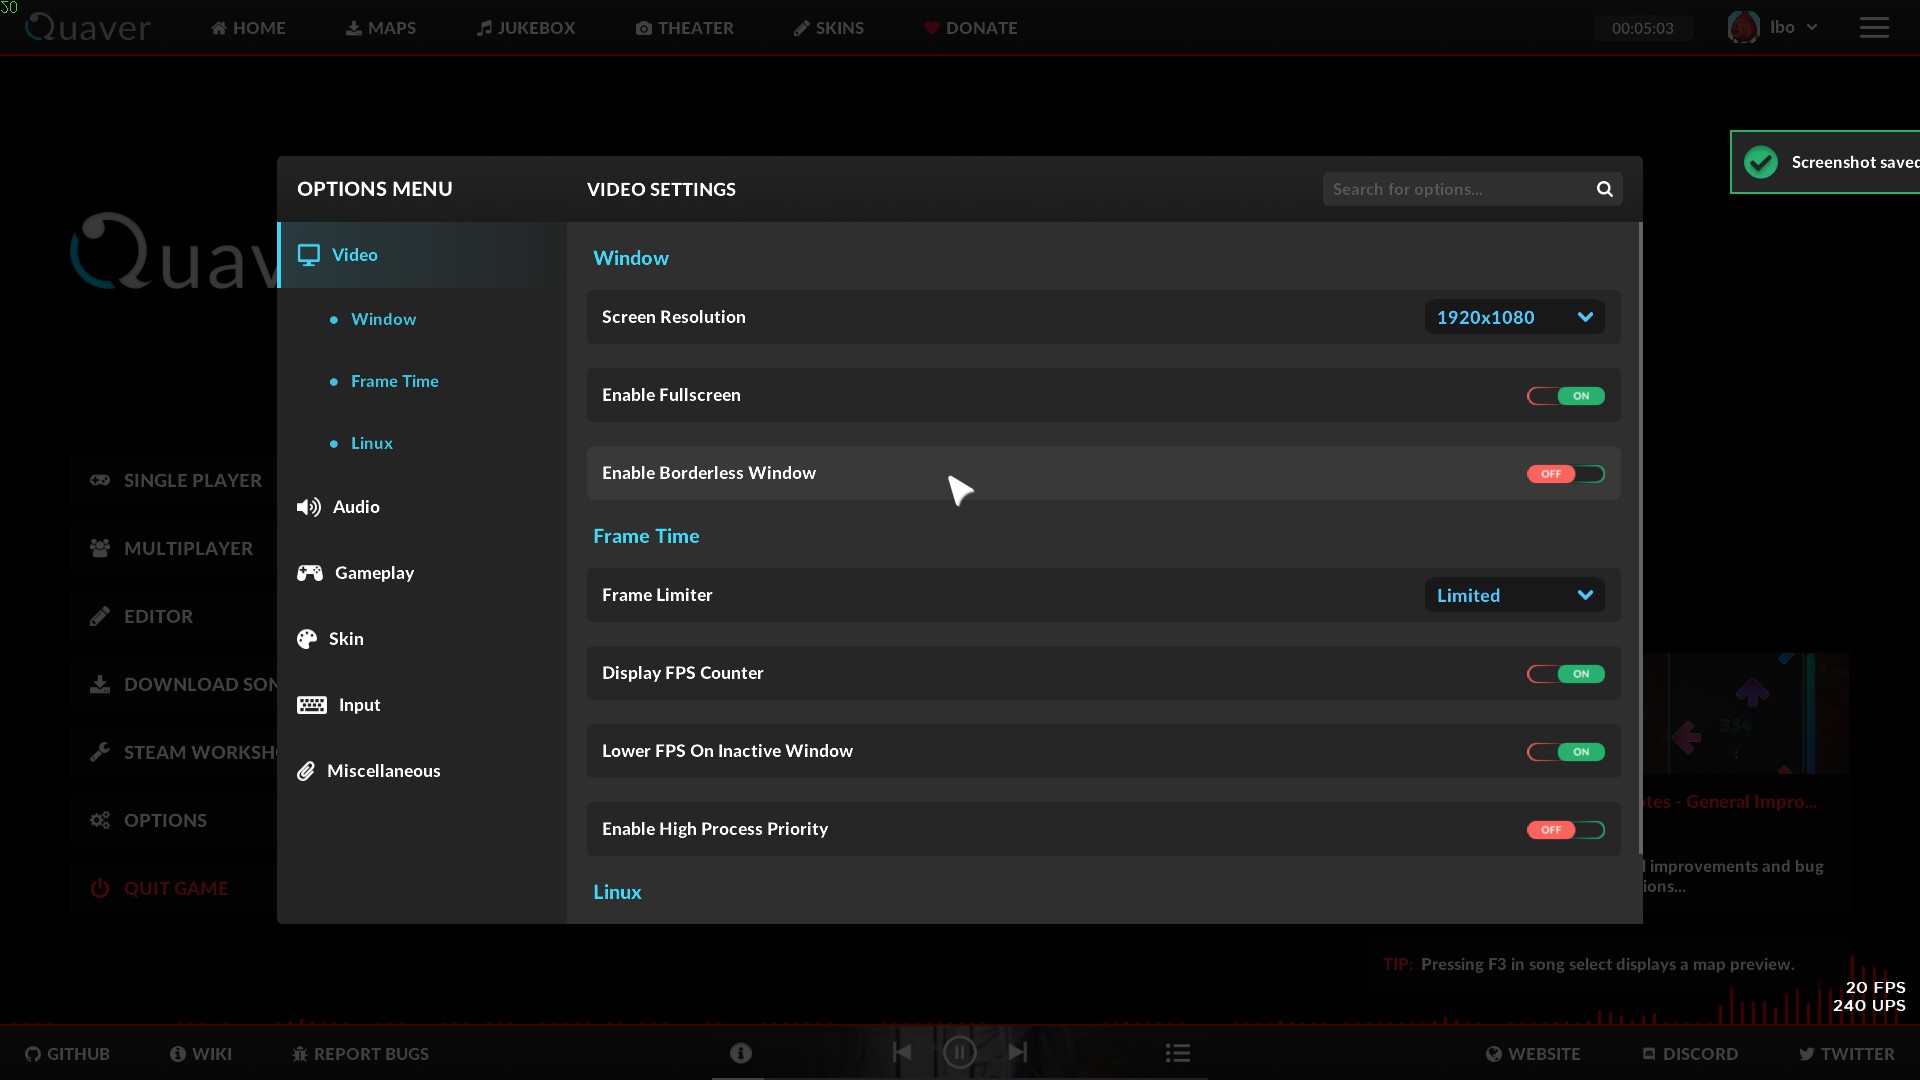Open the Frame Limiter dropdown
1920x1080 pixels.
point(1514,595)
